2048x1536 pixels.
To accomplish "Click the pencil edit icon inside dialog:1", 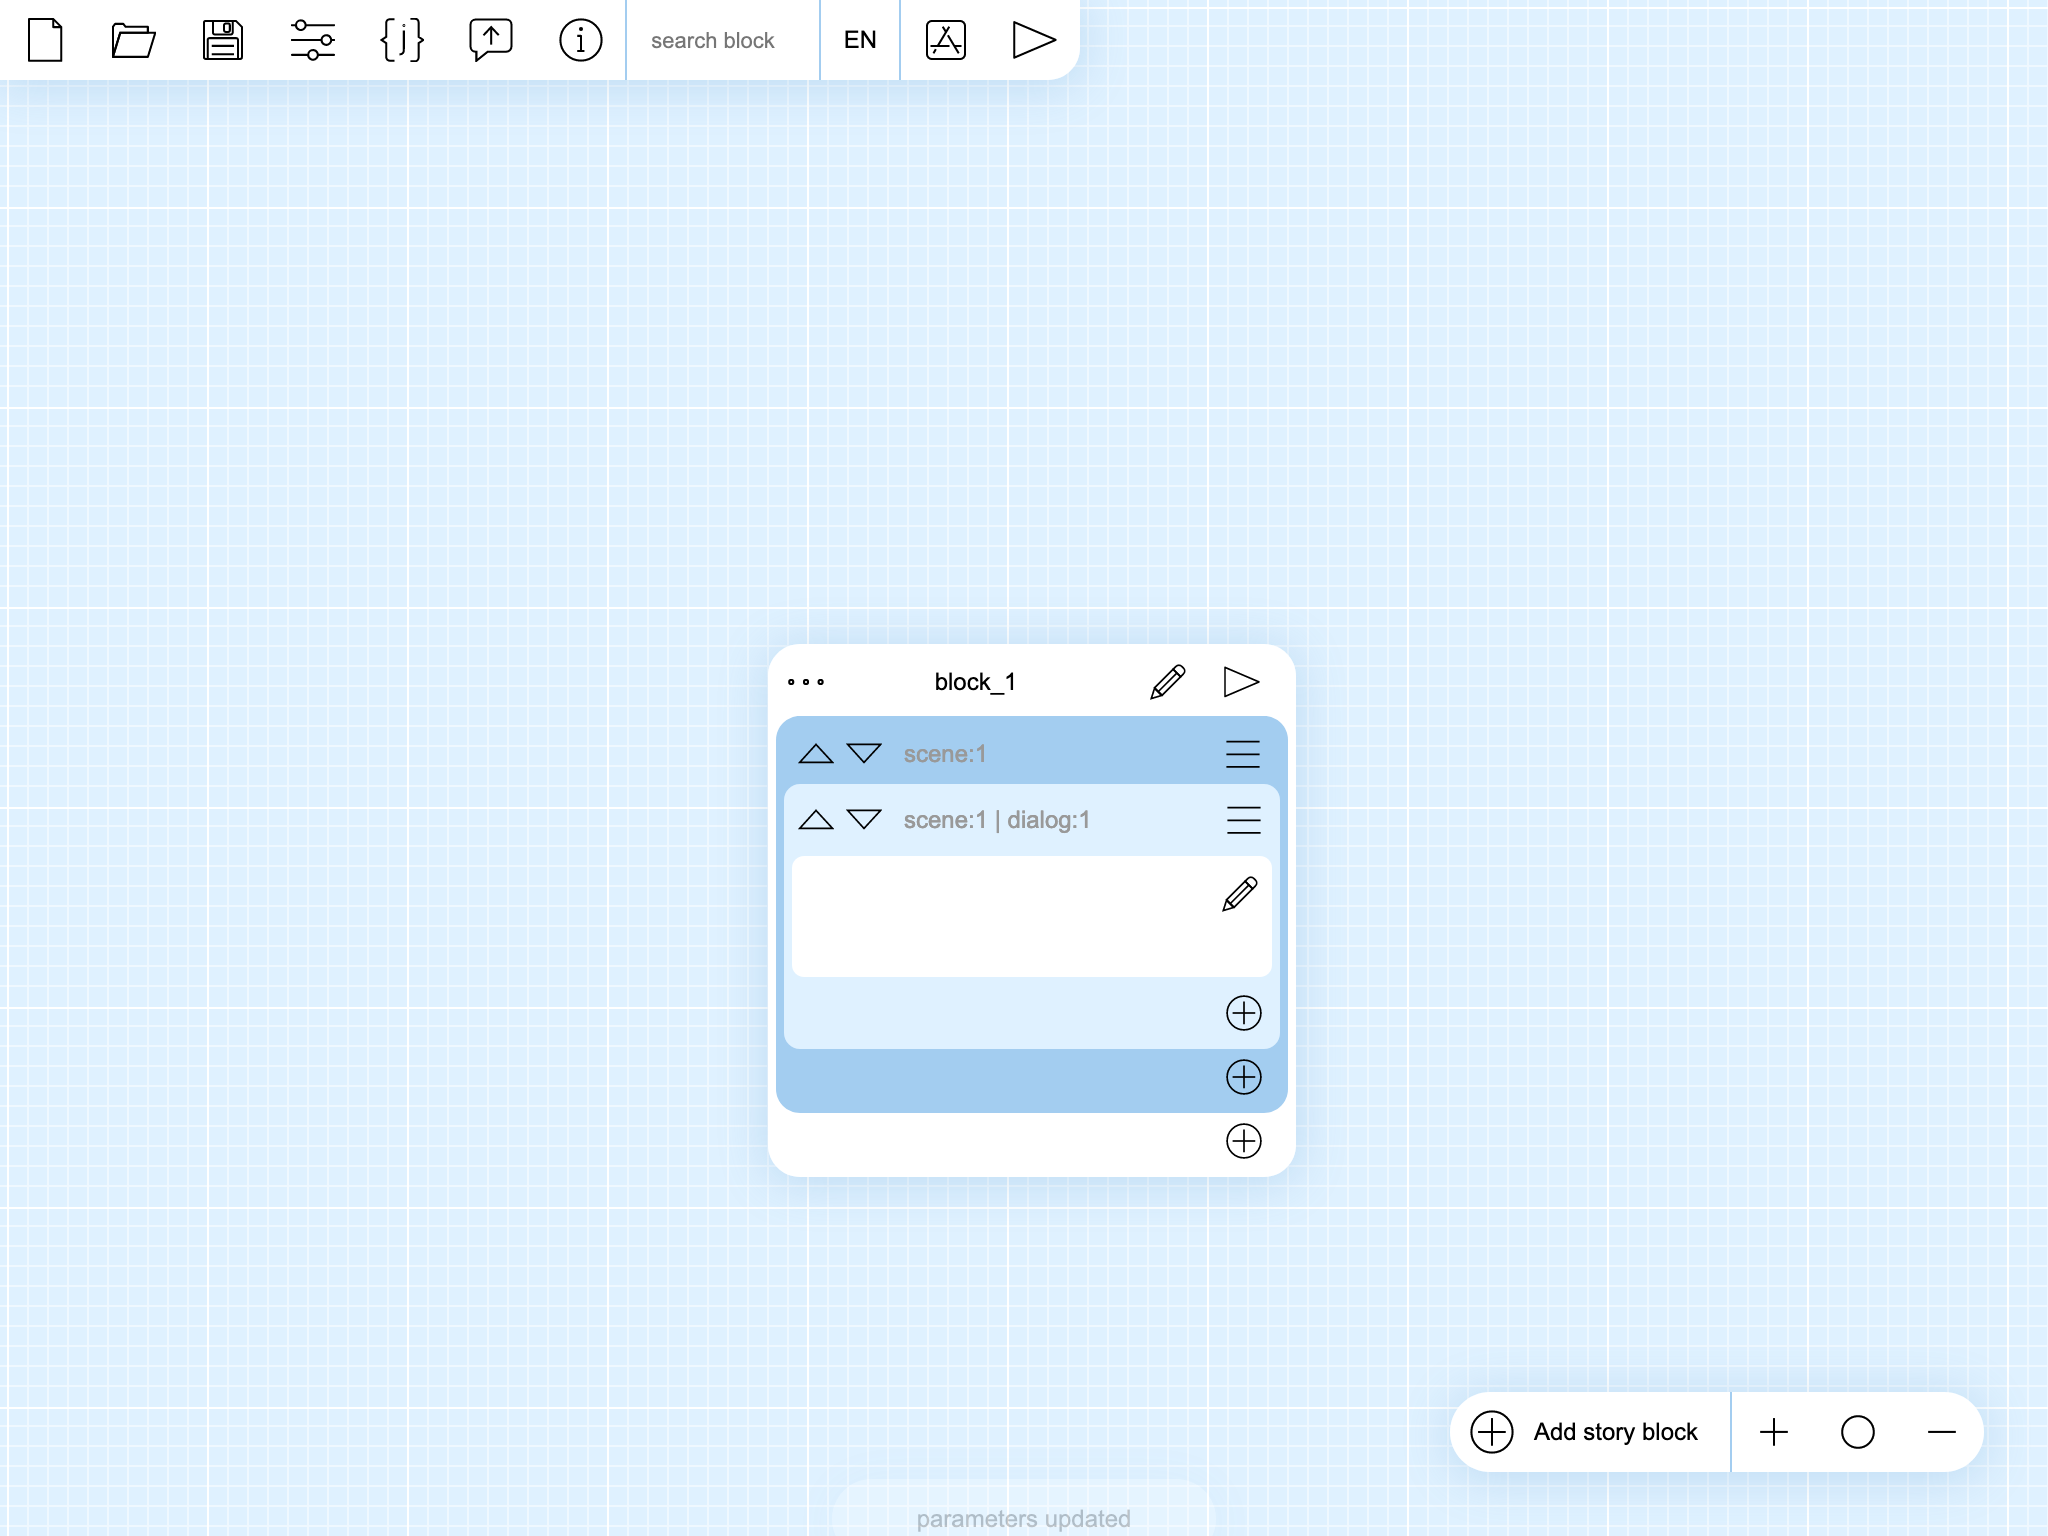I will tap(1240, 895).
